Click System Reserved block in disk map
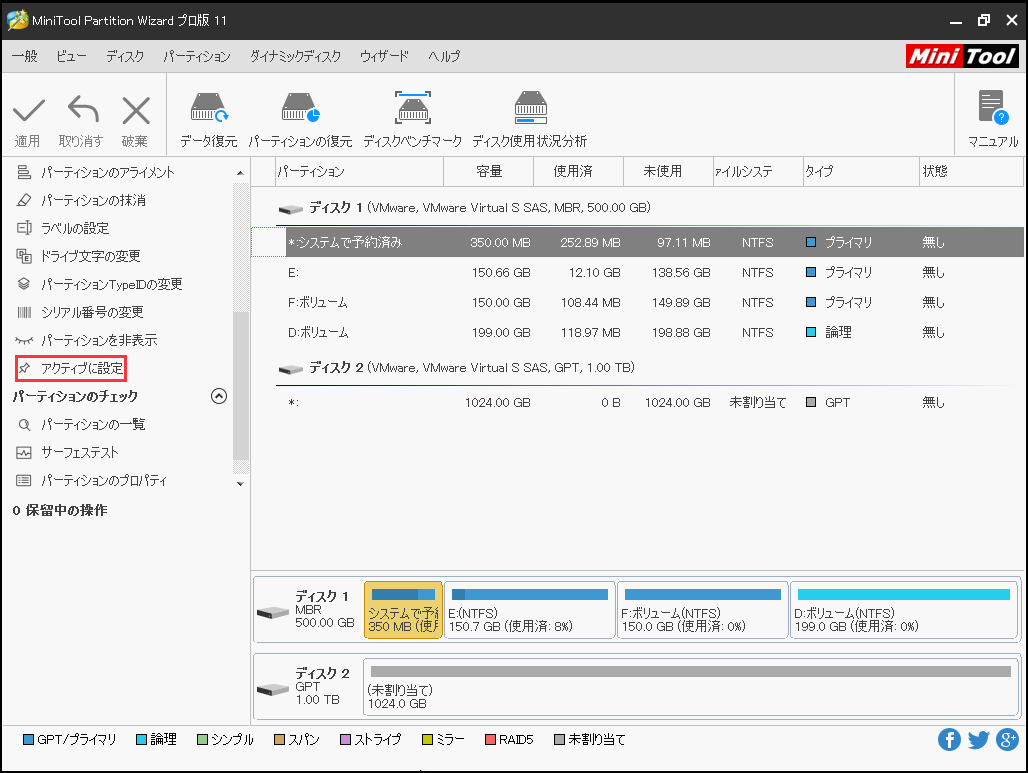Screen dimensions: 1028x773 403,610
